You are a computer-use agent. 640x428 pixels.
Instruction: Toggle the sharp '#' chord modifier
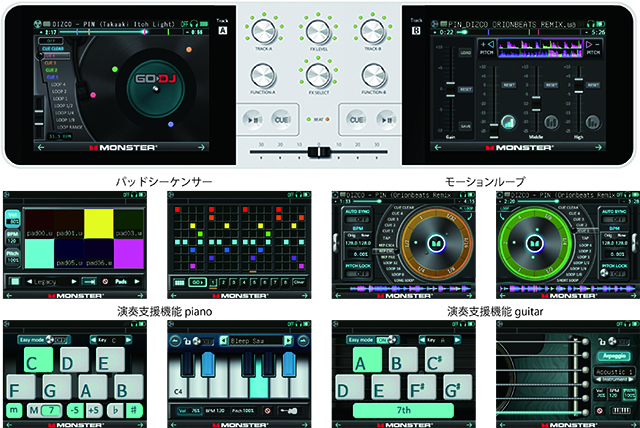pos(133,410)
